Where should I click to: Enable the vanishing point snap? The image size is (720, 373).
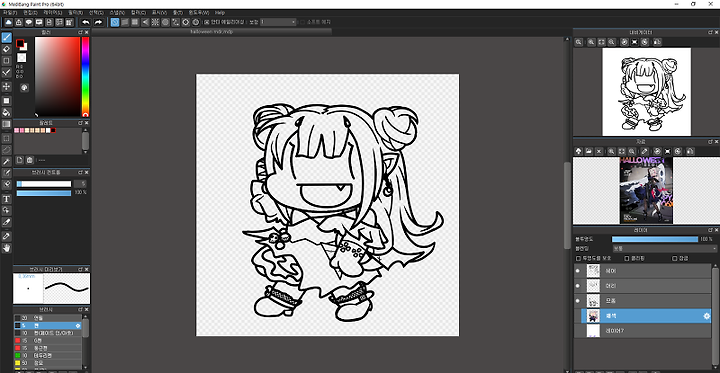click(x=146, y=22)
